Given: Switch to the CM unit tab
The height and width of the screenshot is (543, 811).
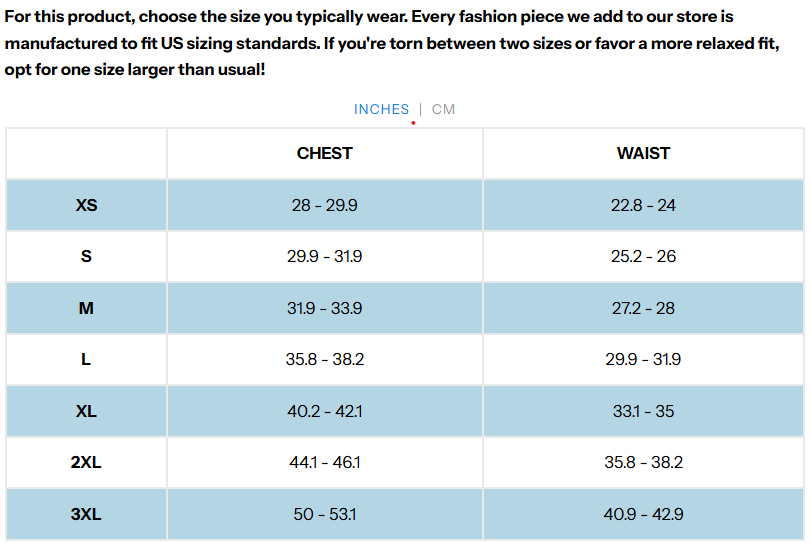Looking at the screenshot, I should (x=443, y=109).
